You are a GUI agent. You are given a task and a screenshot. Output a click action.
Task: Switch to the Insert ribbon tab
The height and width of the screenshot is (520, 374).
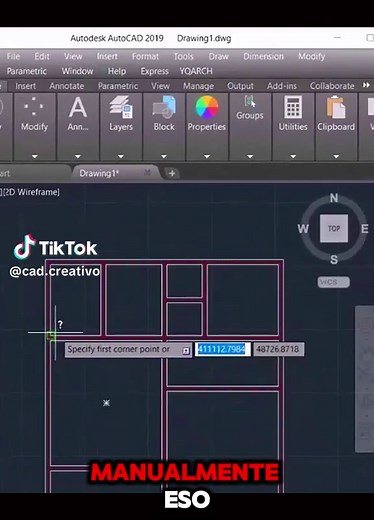click(x=25, y=86)
